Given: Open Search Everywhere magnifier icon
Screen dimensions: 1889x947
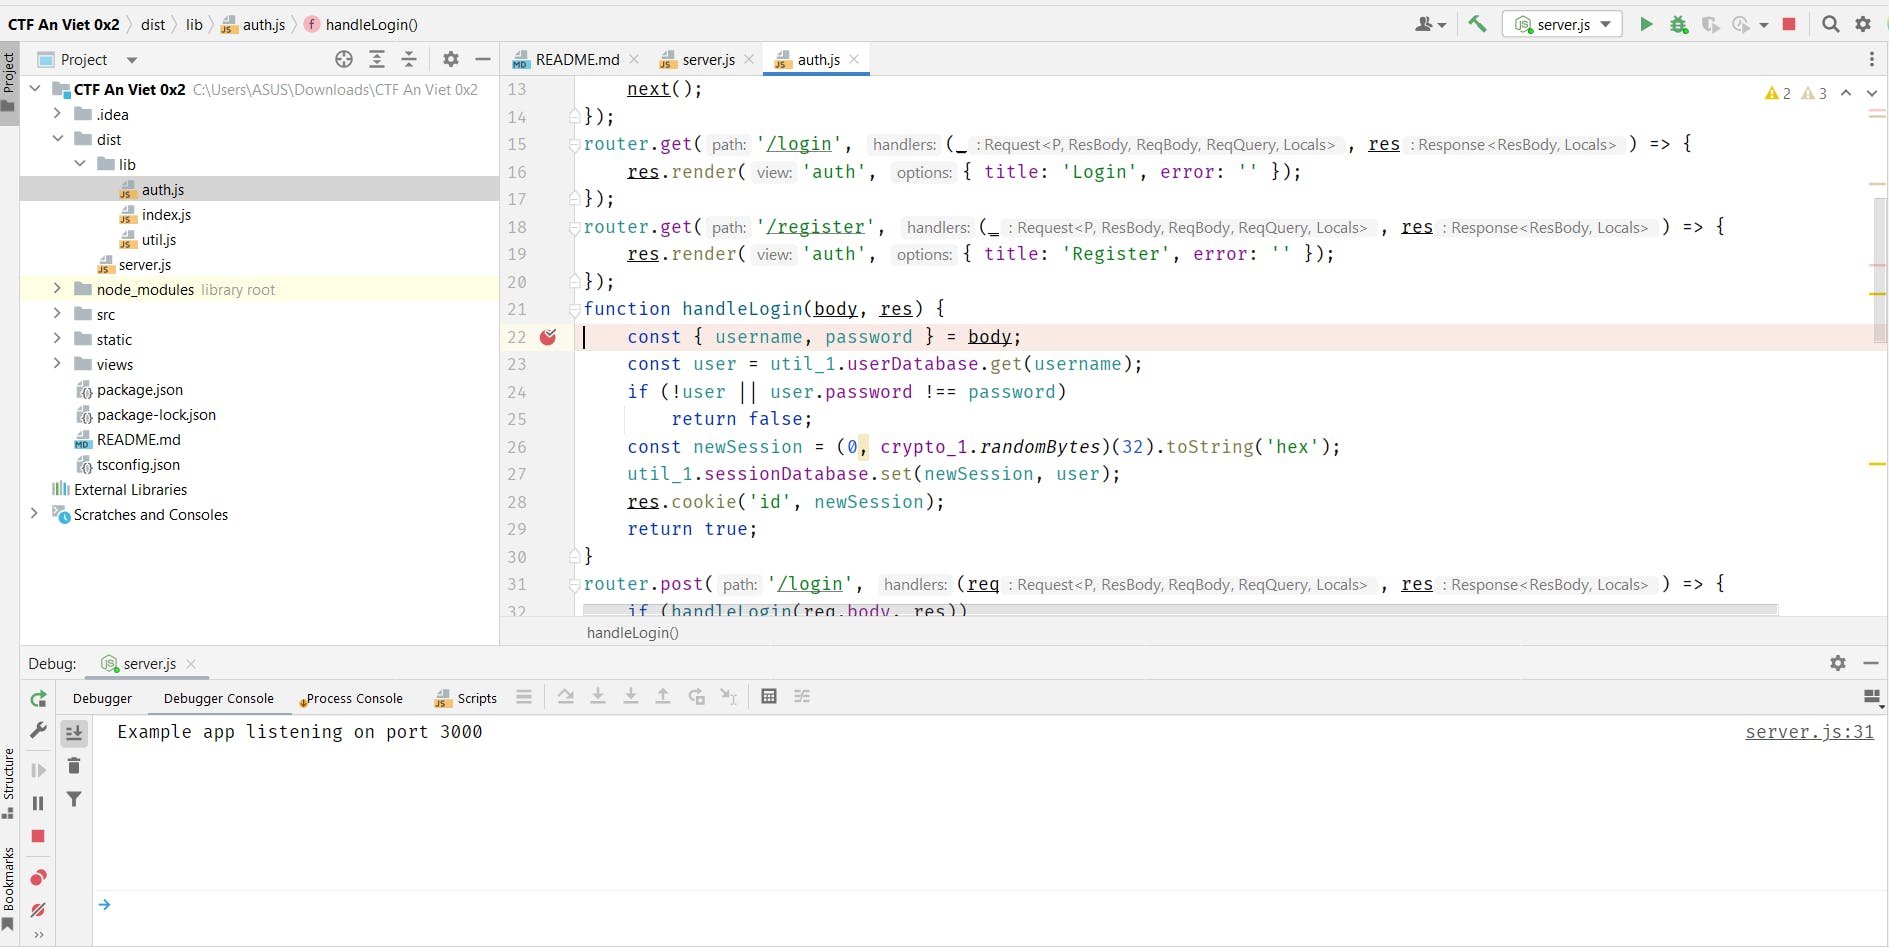Looking at the screenshot, I should (1831, 24).
